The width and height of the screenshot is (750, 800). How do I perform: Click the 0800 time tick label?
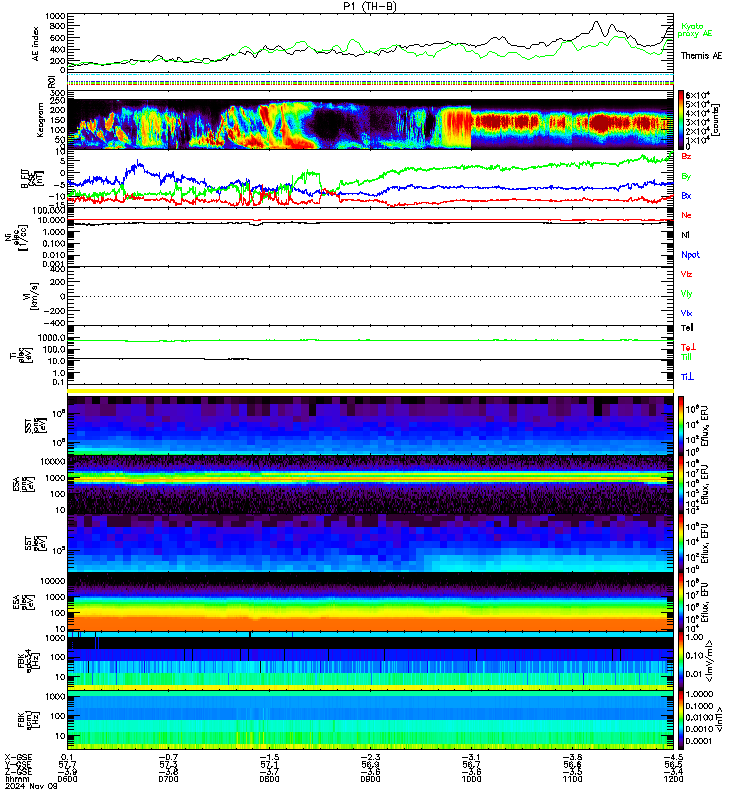pyautogui.click(x=269, y=779)
